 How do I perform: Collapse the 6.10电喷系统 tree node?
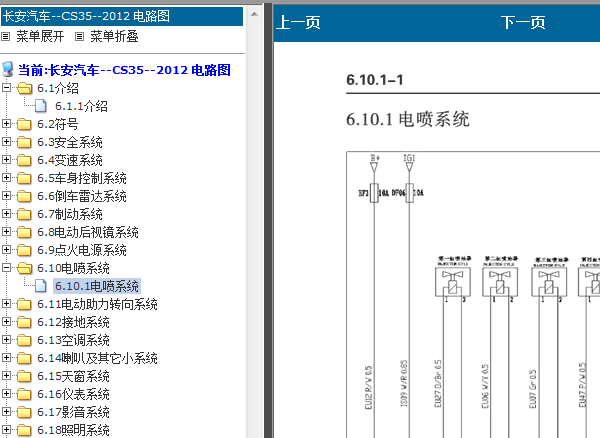[6, 267]
